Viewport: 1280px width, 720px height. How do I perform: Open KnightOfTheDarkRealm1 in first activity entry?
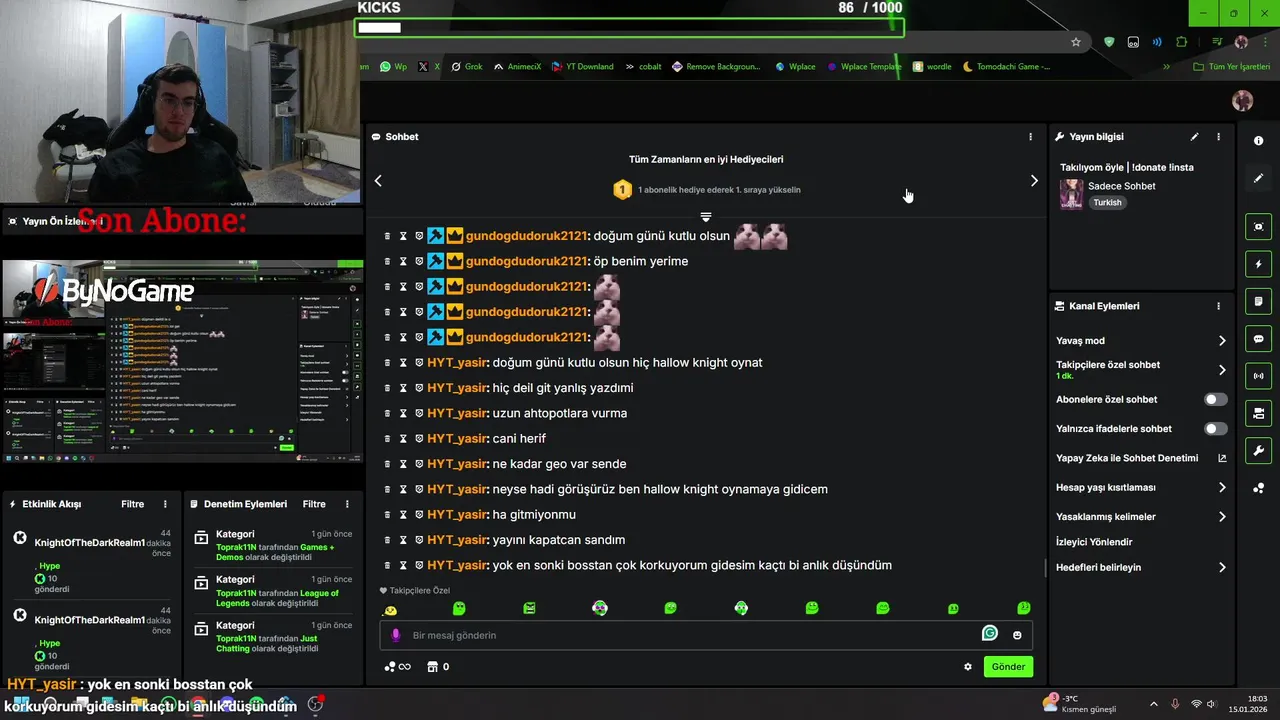point(90,542)
